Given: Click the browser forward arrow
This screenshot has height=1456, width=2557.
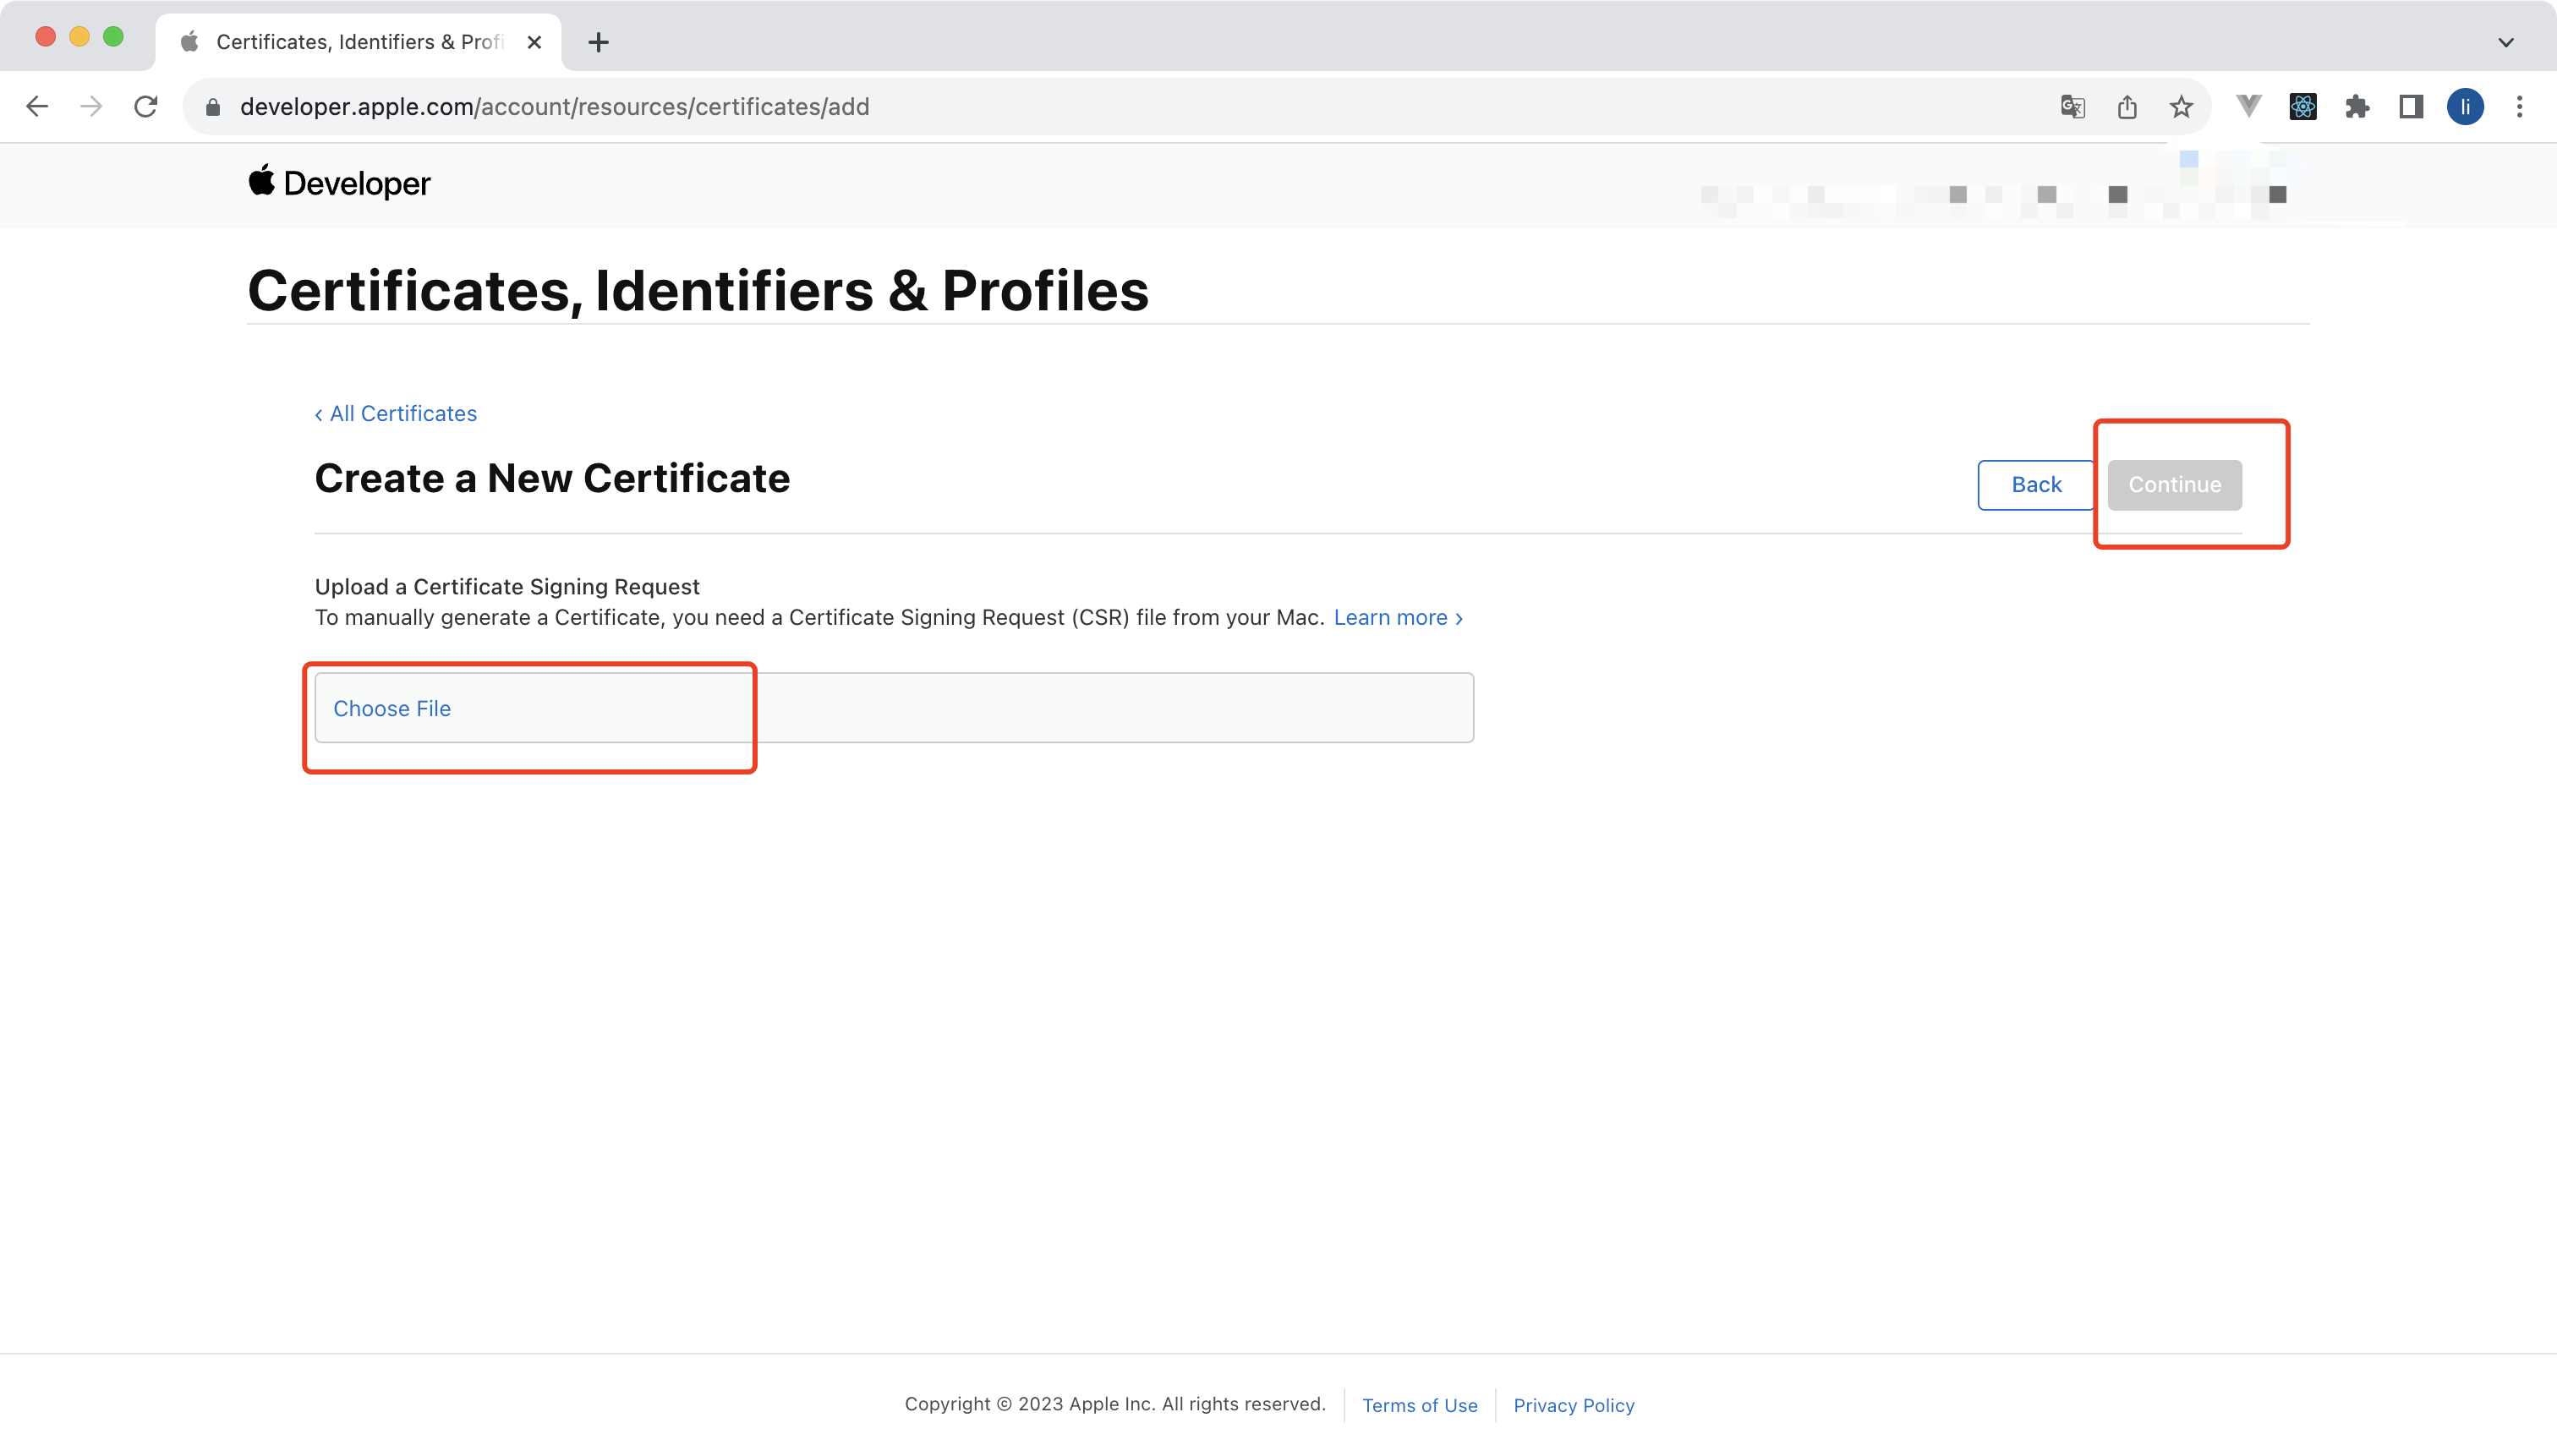Looking at the screenshot, I should (x=91, y=106).
